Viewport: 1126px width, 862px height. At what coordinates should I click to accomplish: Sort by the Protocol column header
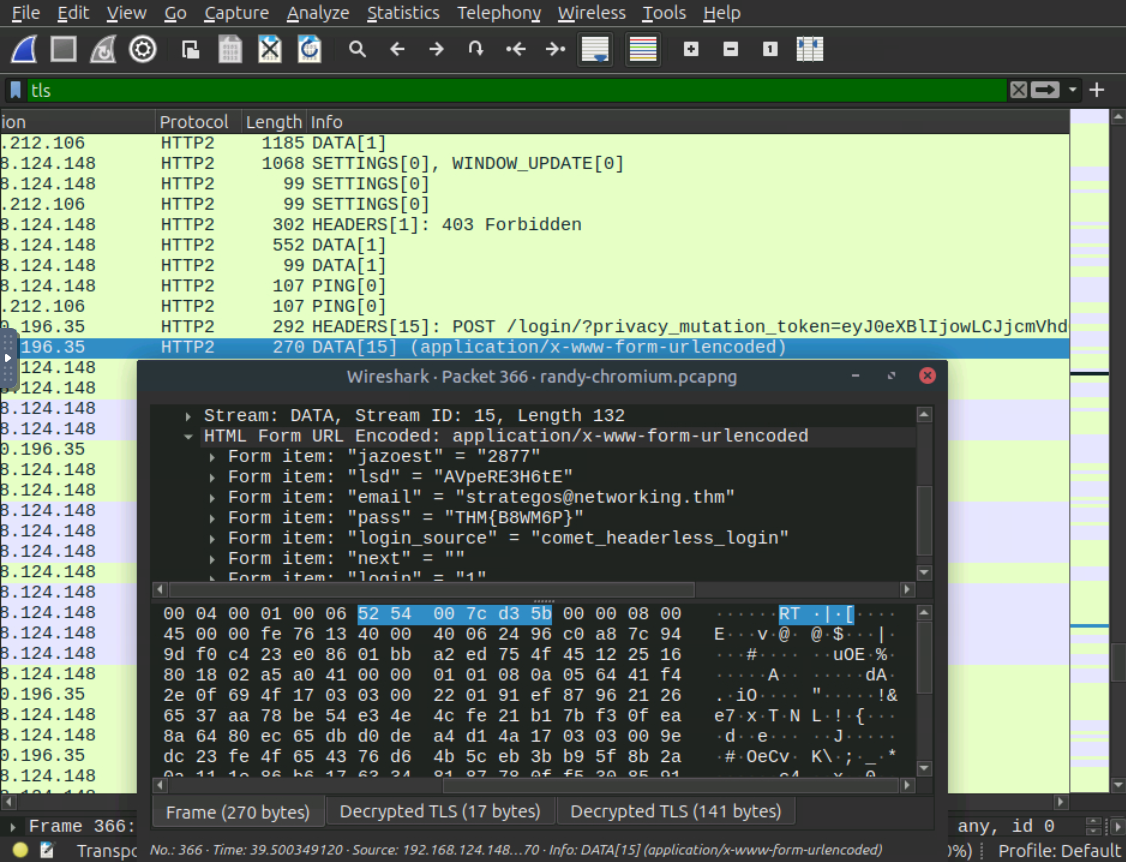coord(194,122)
